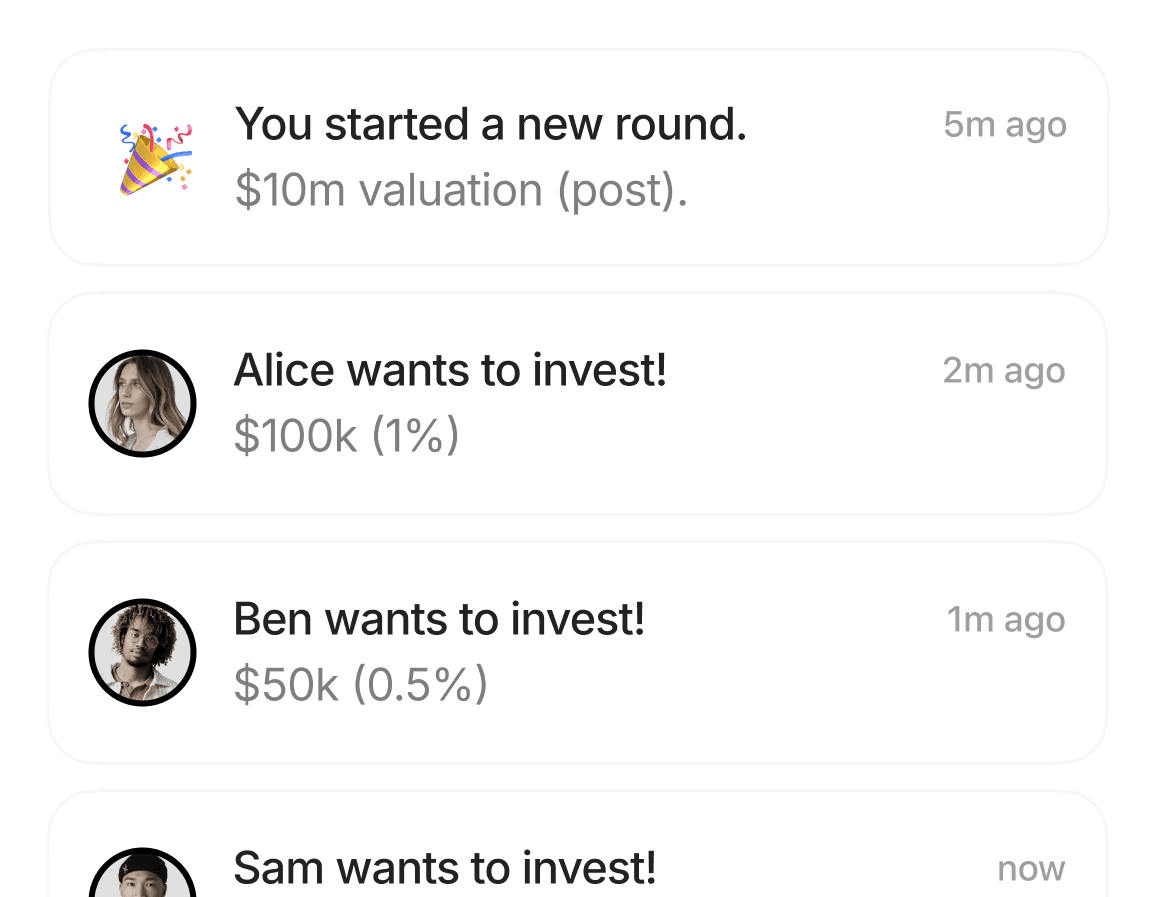1158x897 pixels.
Task: Click the $10m valuation (post) subtitle
Action: click(462, 190)
